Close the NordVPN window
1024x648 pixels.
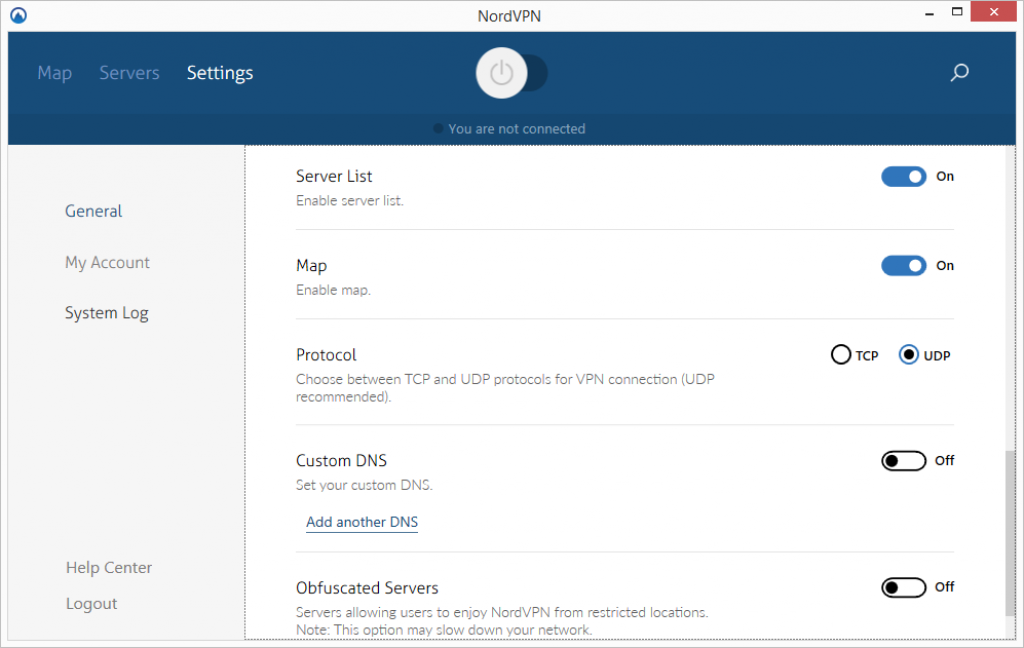(994, 12)
